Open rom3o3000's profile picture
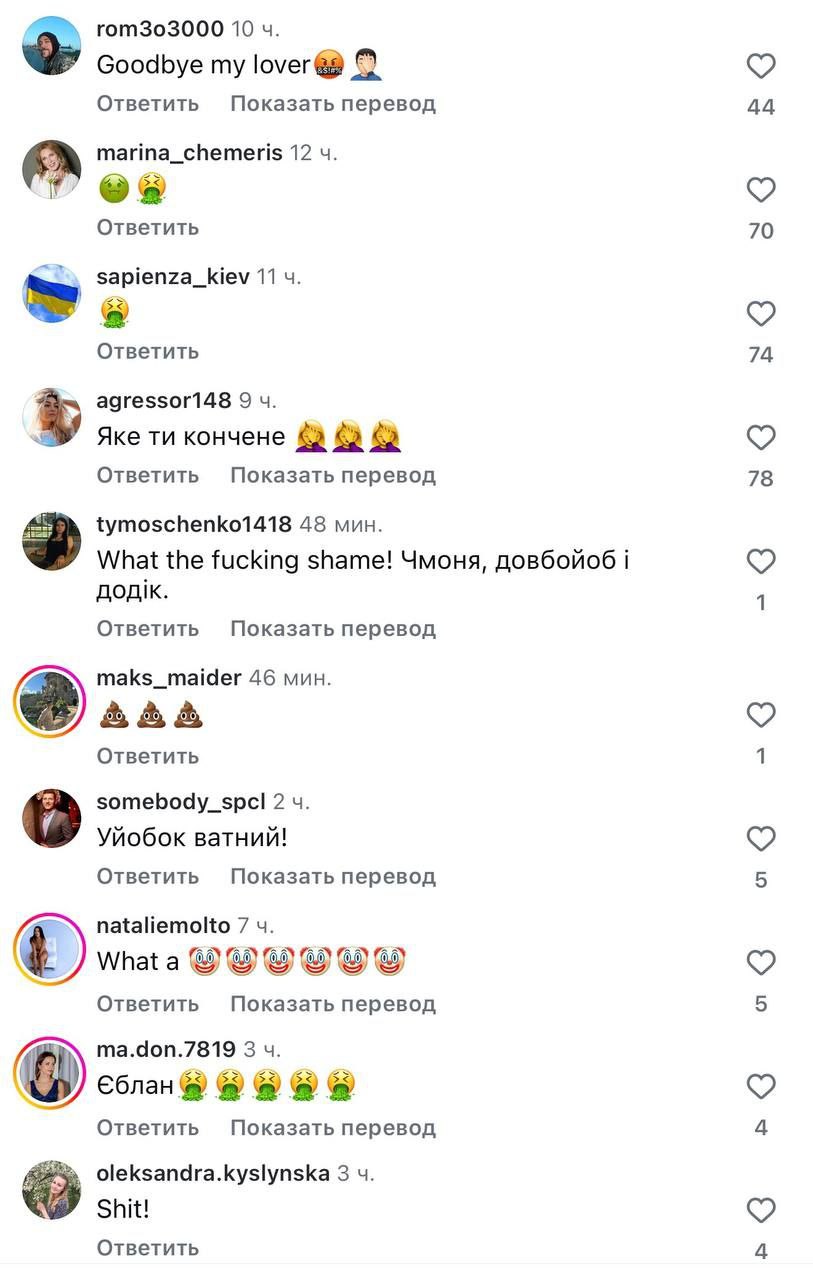 point(51,45)
